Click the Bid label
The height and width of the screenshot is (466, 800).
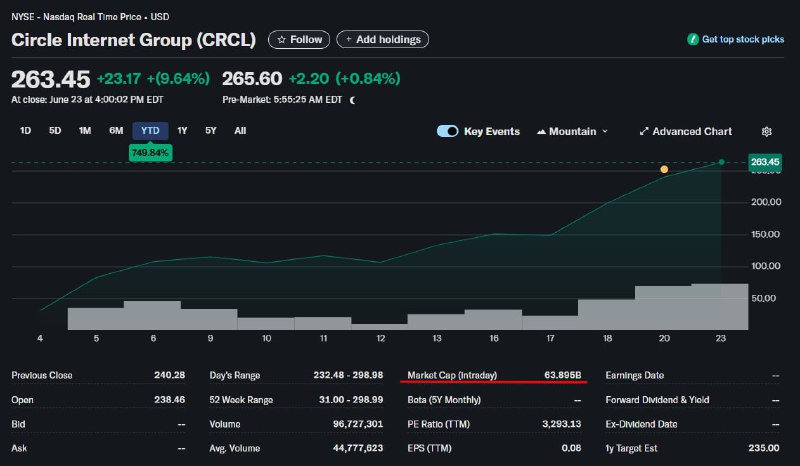[18, 424]
